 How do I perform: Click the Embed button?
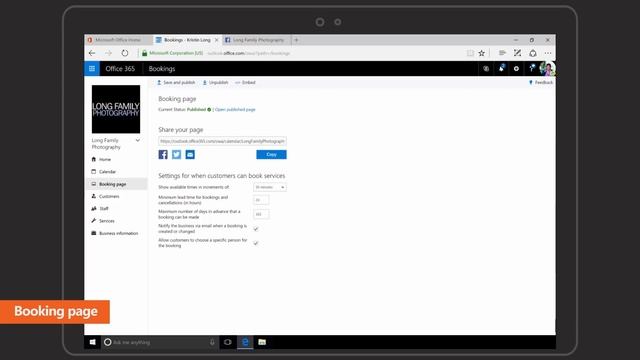click(245, 82)
